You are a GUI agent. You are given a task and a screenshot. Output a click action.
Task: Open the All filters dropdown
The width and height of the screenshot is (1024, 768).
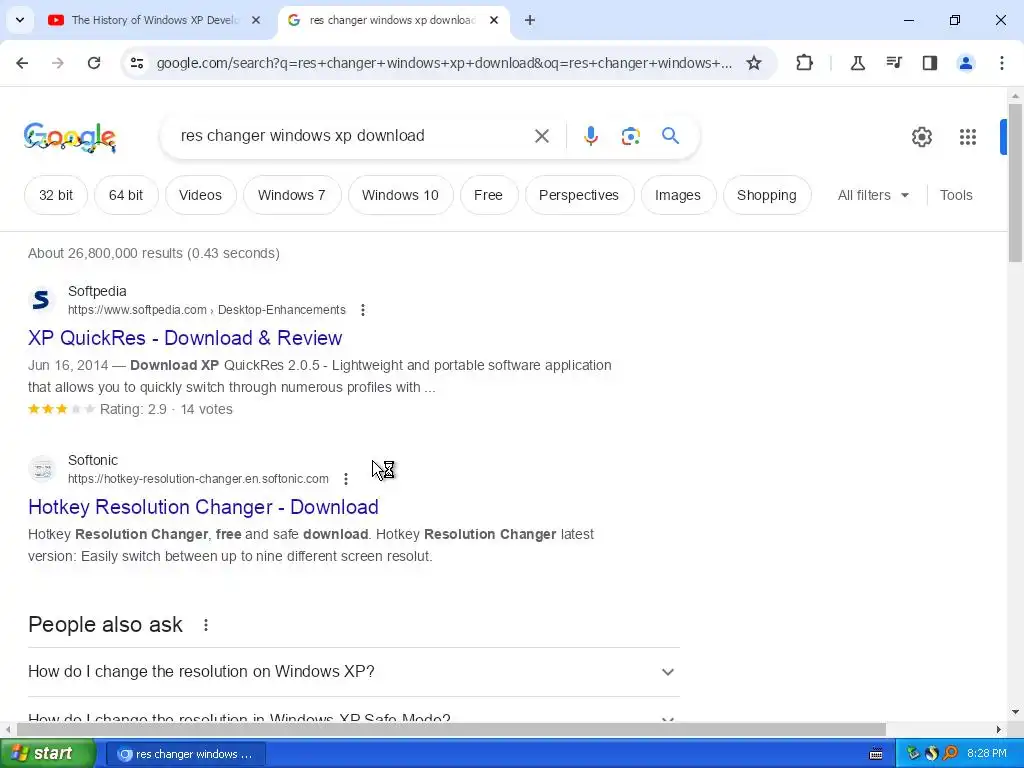pos(873,195)
